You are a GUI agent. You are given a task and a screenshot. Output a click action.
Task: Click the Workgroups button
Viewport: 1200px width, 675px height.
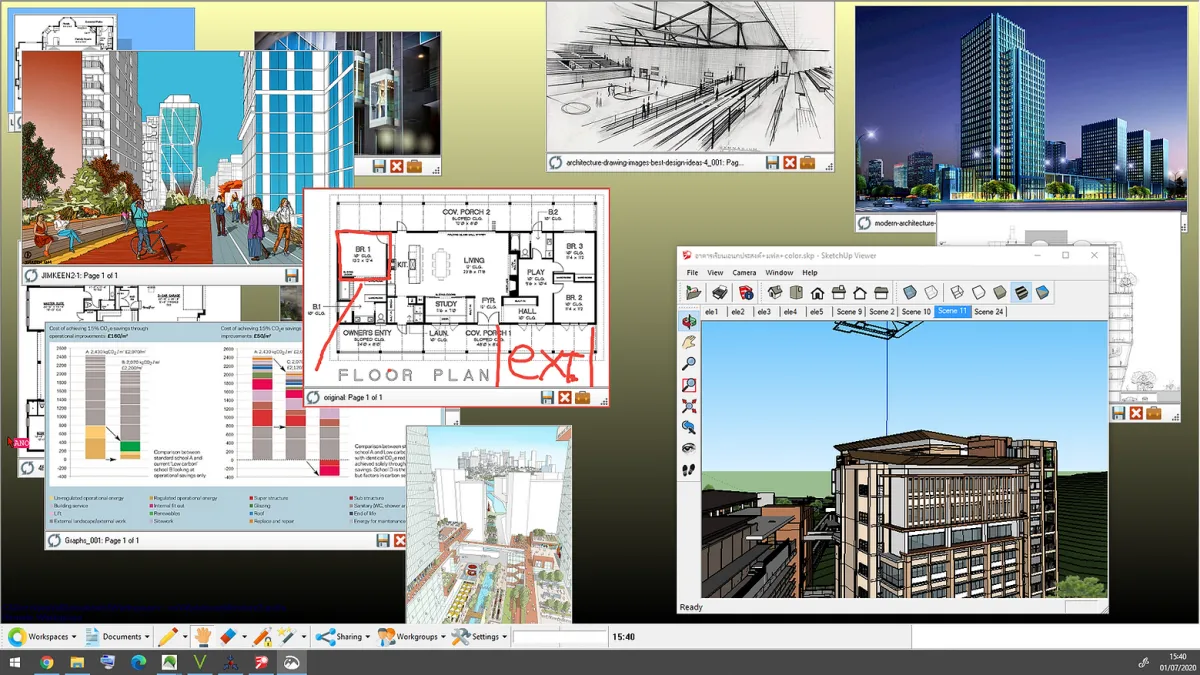pyautogui.click(x=410, y=636)
